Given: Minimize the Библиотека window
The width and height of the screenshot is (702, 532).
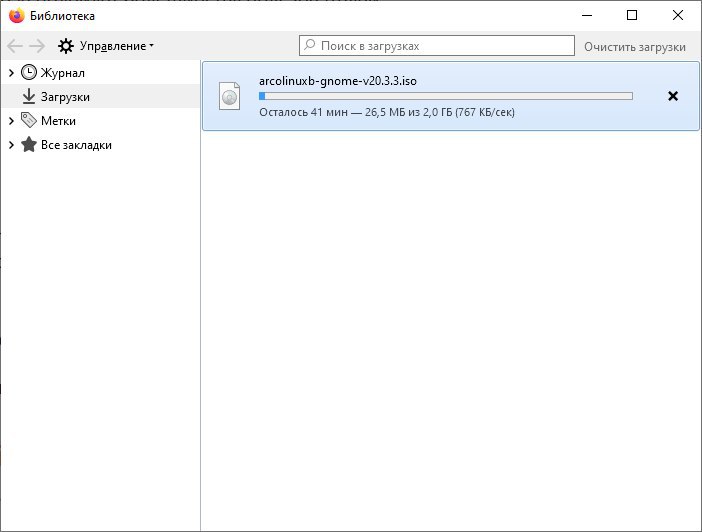Looking at the screenshot, I should click(587, 15).
